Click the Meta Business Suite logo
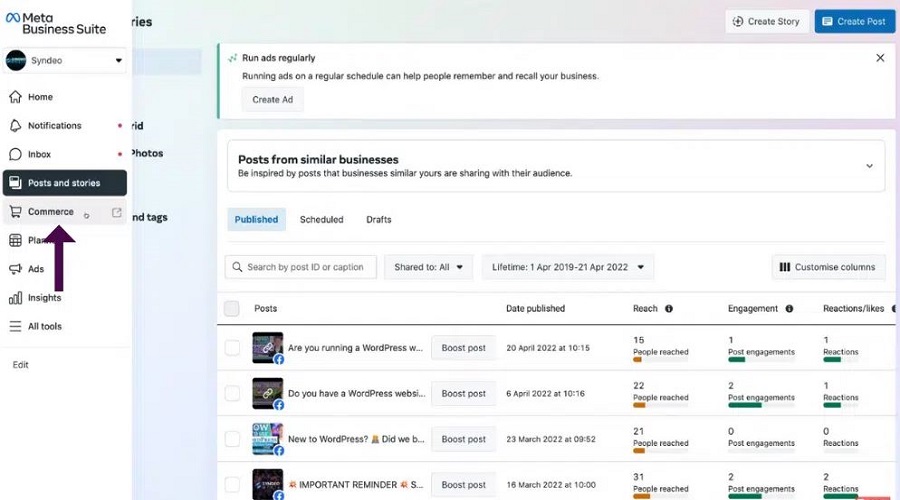Image resolution: width=900 pixels, height=500 pixels. [56, 24]
